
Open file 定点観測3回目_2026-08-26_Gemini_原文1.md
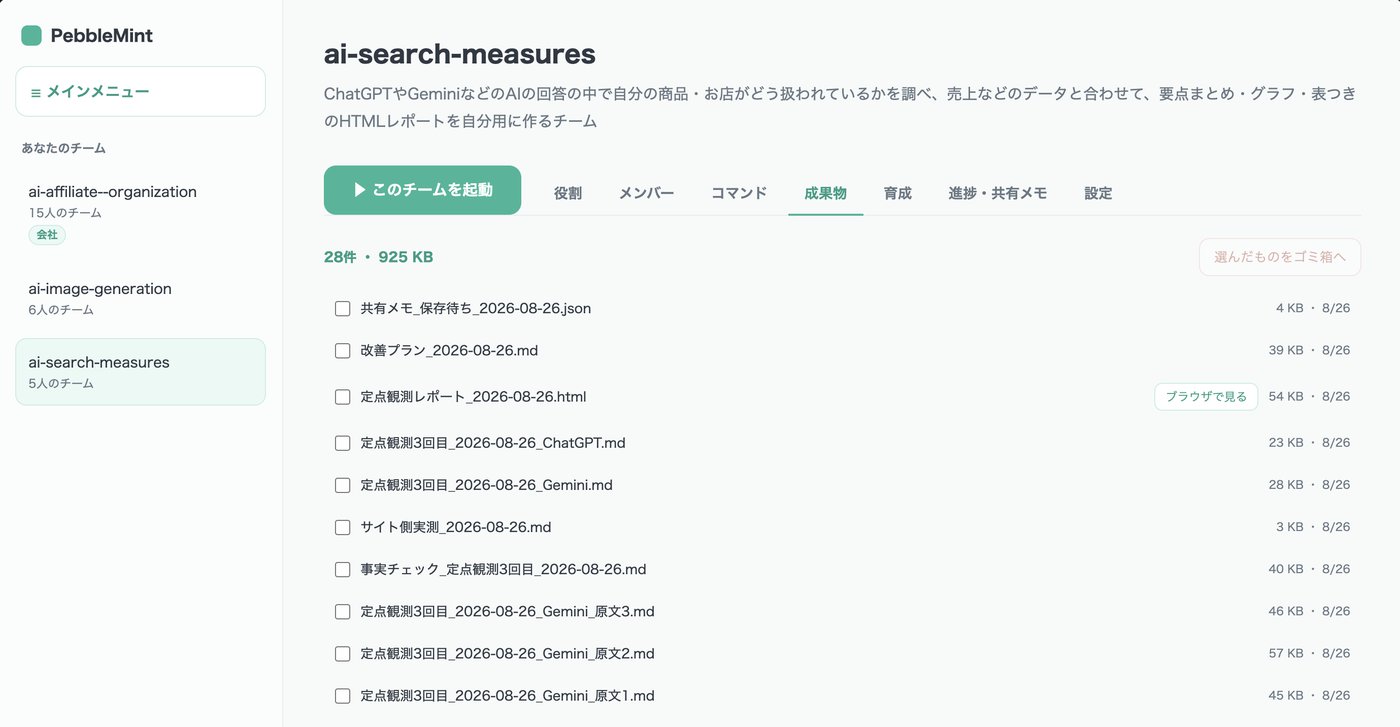[x=508, y=695]
